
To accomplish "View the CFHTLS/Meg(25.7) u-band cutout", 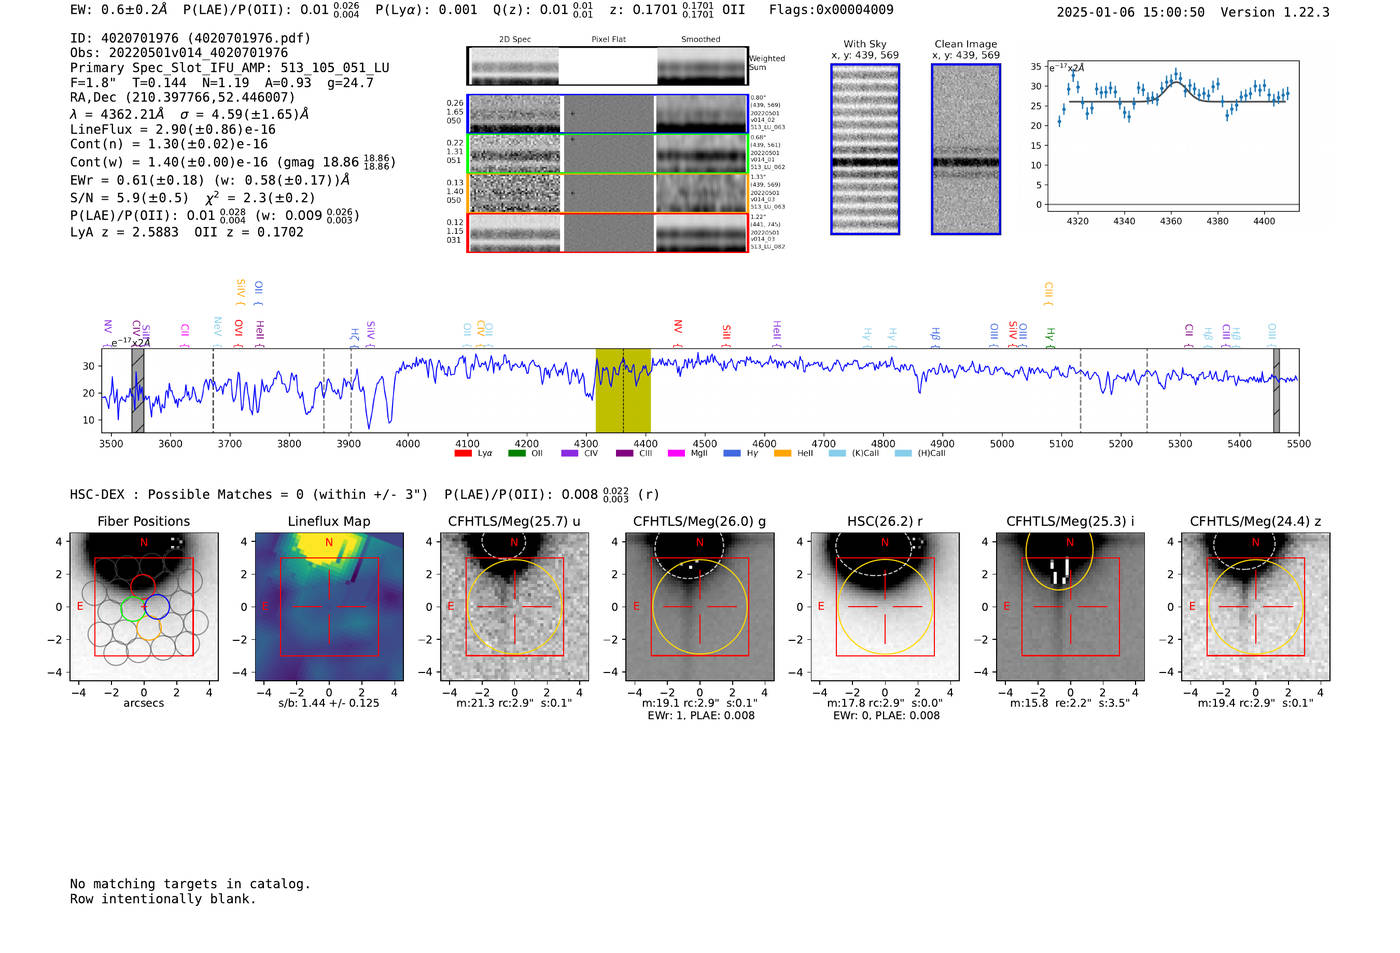I will tap(514, 607).
